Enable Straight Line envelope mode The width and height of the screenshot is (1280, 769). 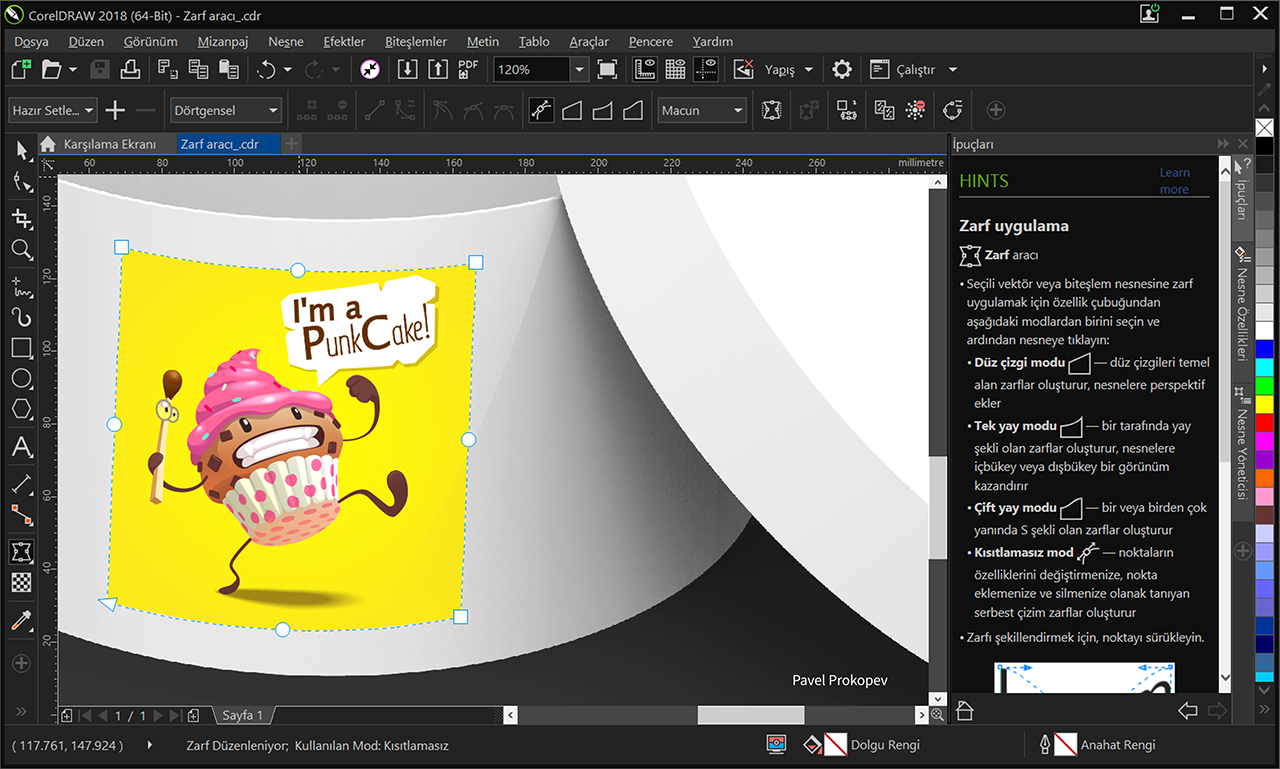[x=572, y=110]
